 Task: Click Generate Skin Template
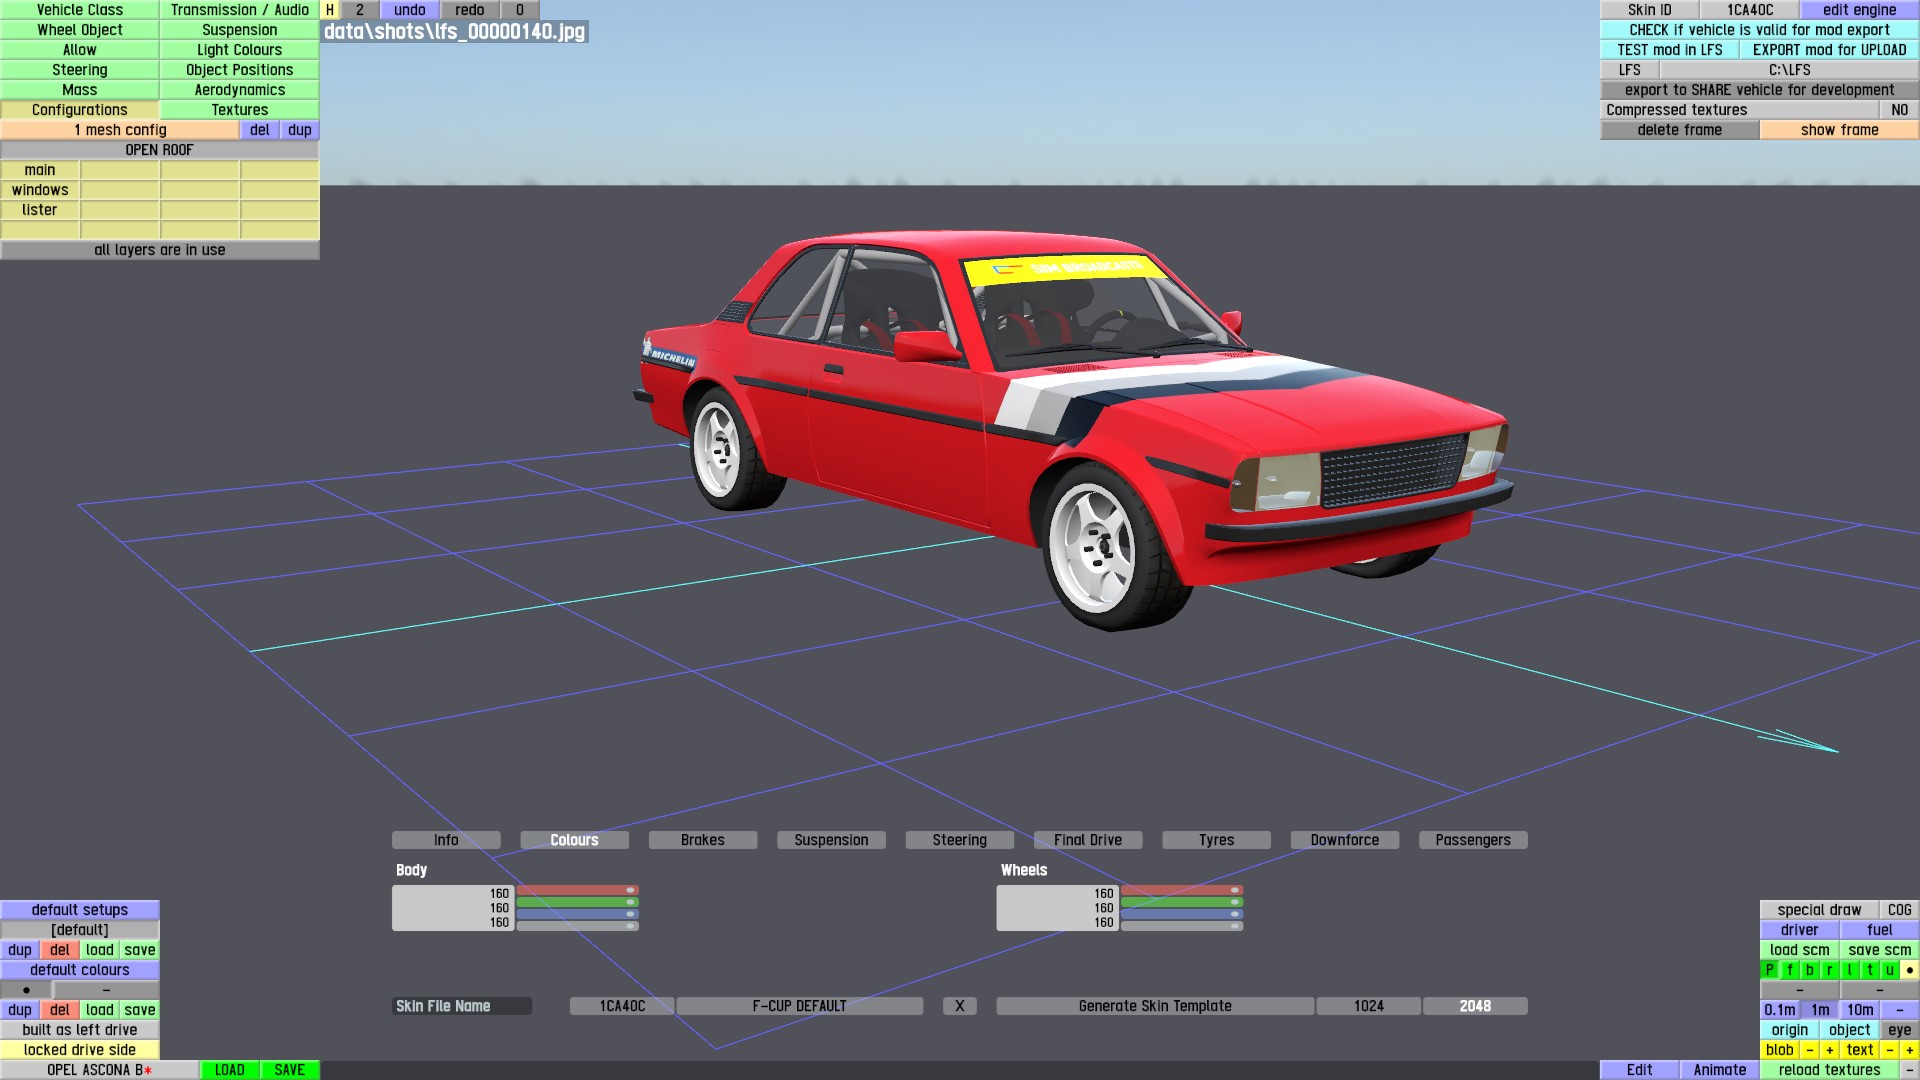[1154, 1006]
